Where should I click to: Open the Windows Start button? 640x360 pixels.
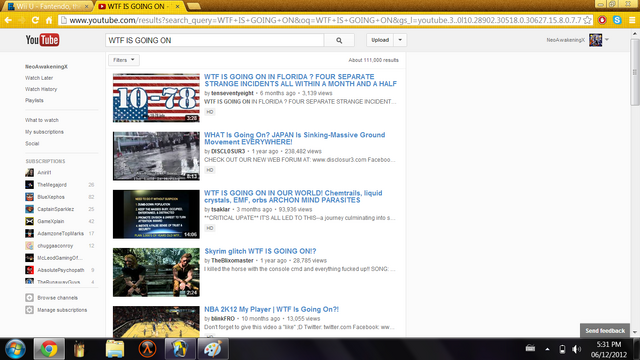click(x=16, y=349)
